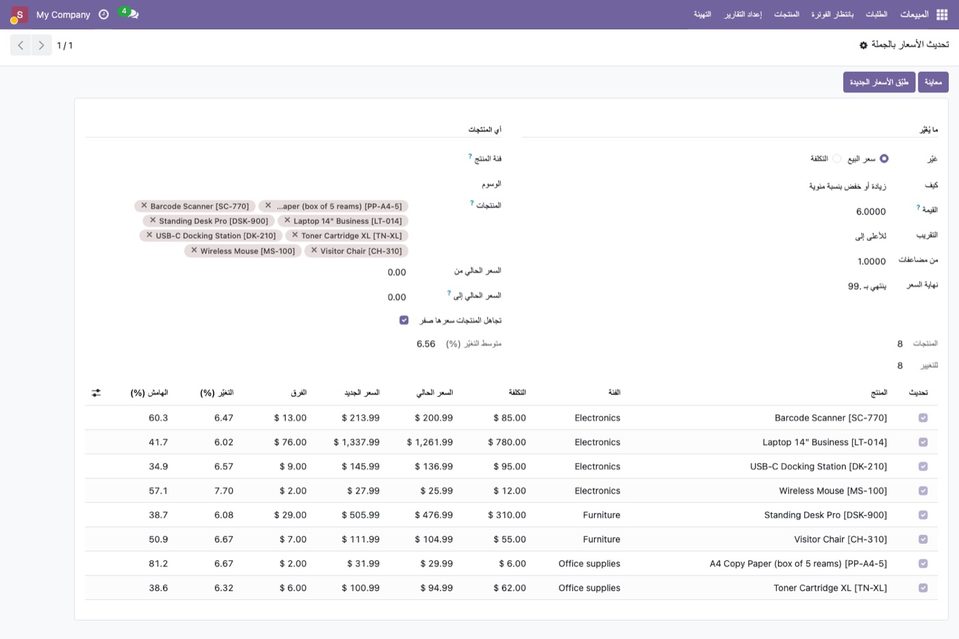The width and height of the screenshot is (959, 639).
Task: Remove the Wireless Mouse [MS-100] tag
Action: coord(193,250)
